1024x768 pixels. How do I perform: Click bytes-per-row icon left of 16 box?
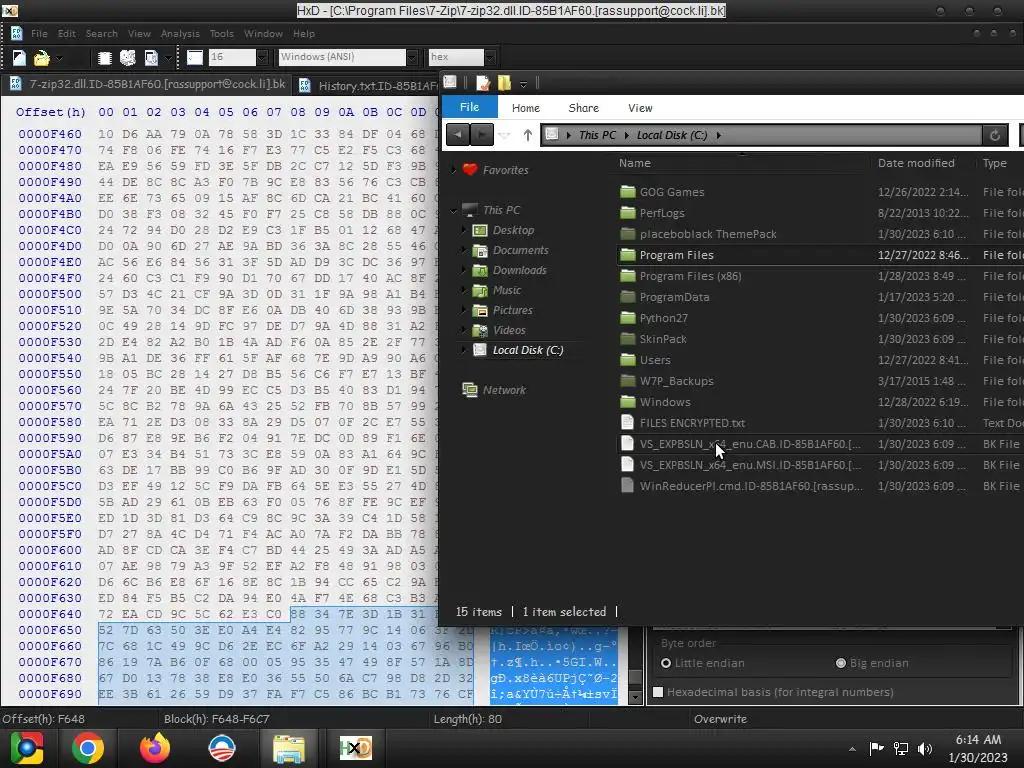pyautogui.click(x=195, y=57)
